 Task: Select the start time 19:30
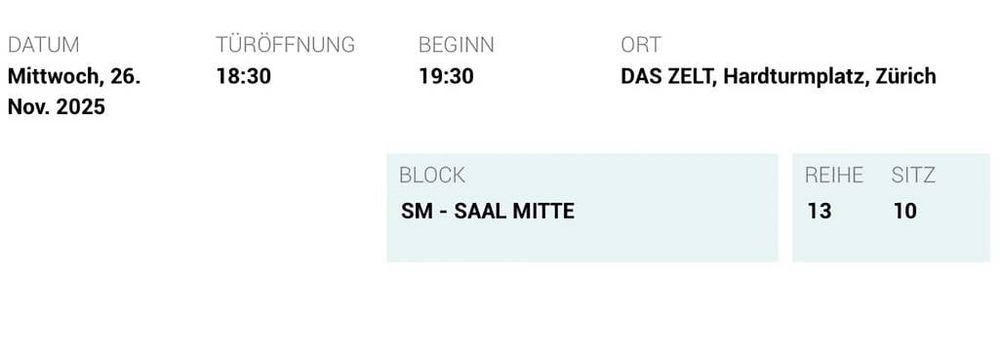pos(446,77)
